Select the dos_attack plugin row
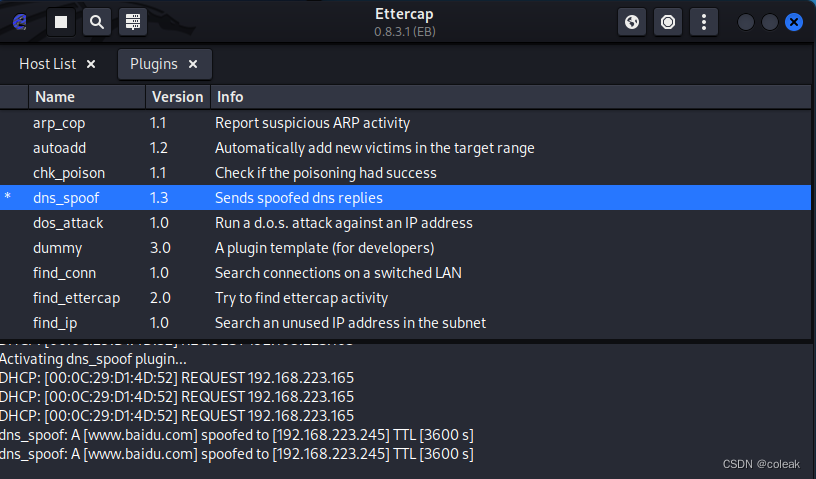The width and height of the screenshot is (816, 479). pos(405,223)
